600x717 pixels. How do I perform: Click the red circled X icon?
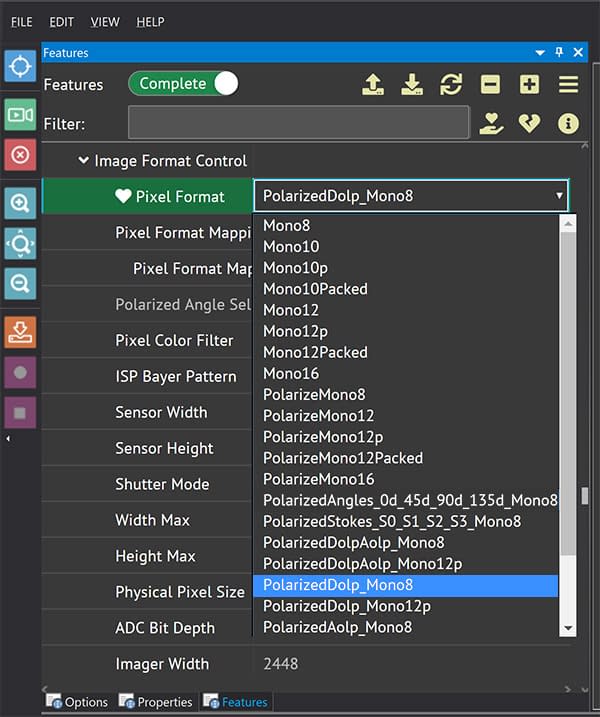pyautogui.click(x=20, y=155)
